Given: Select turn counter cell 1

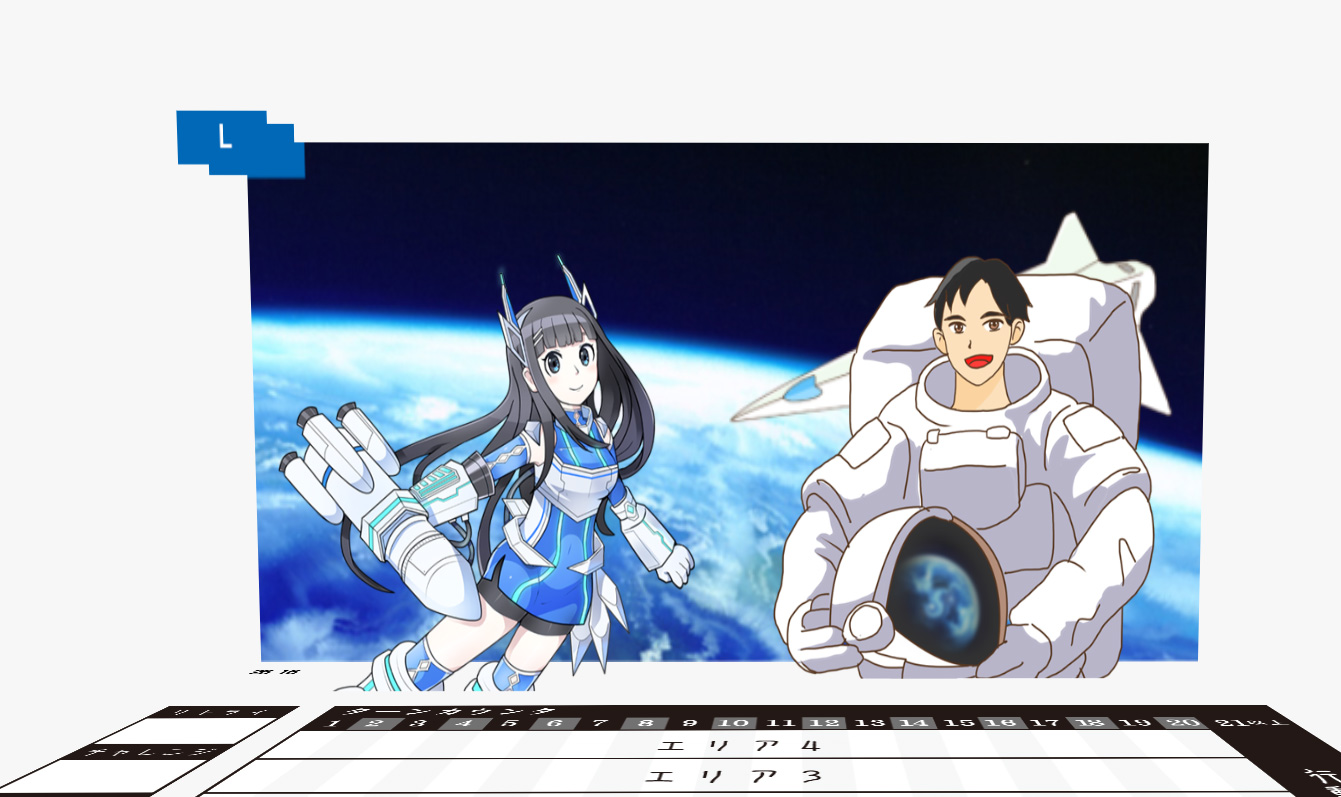Looking at the screenshot, I should [x=334, y=723].
